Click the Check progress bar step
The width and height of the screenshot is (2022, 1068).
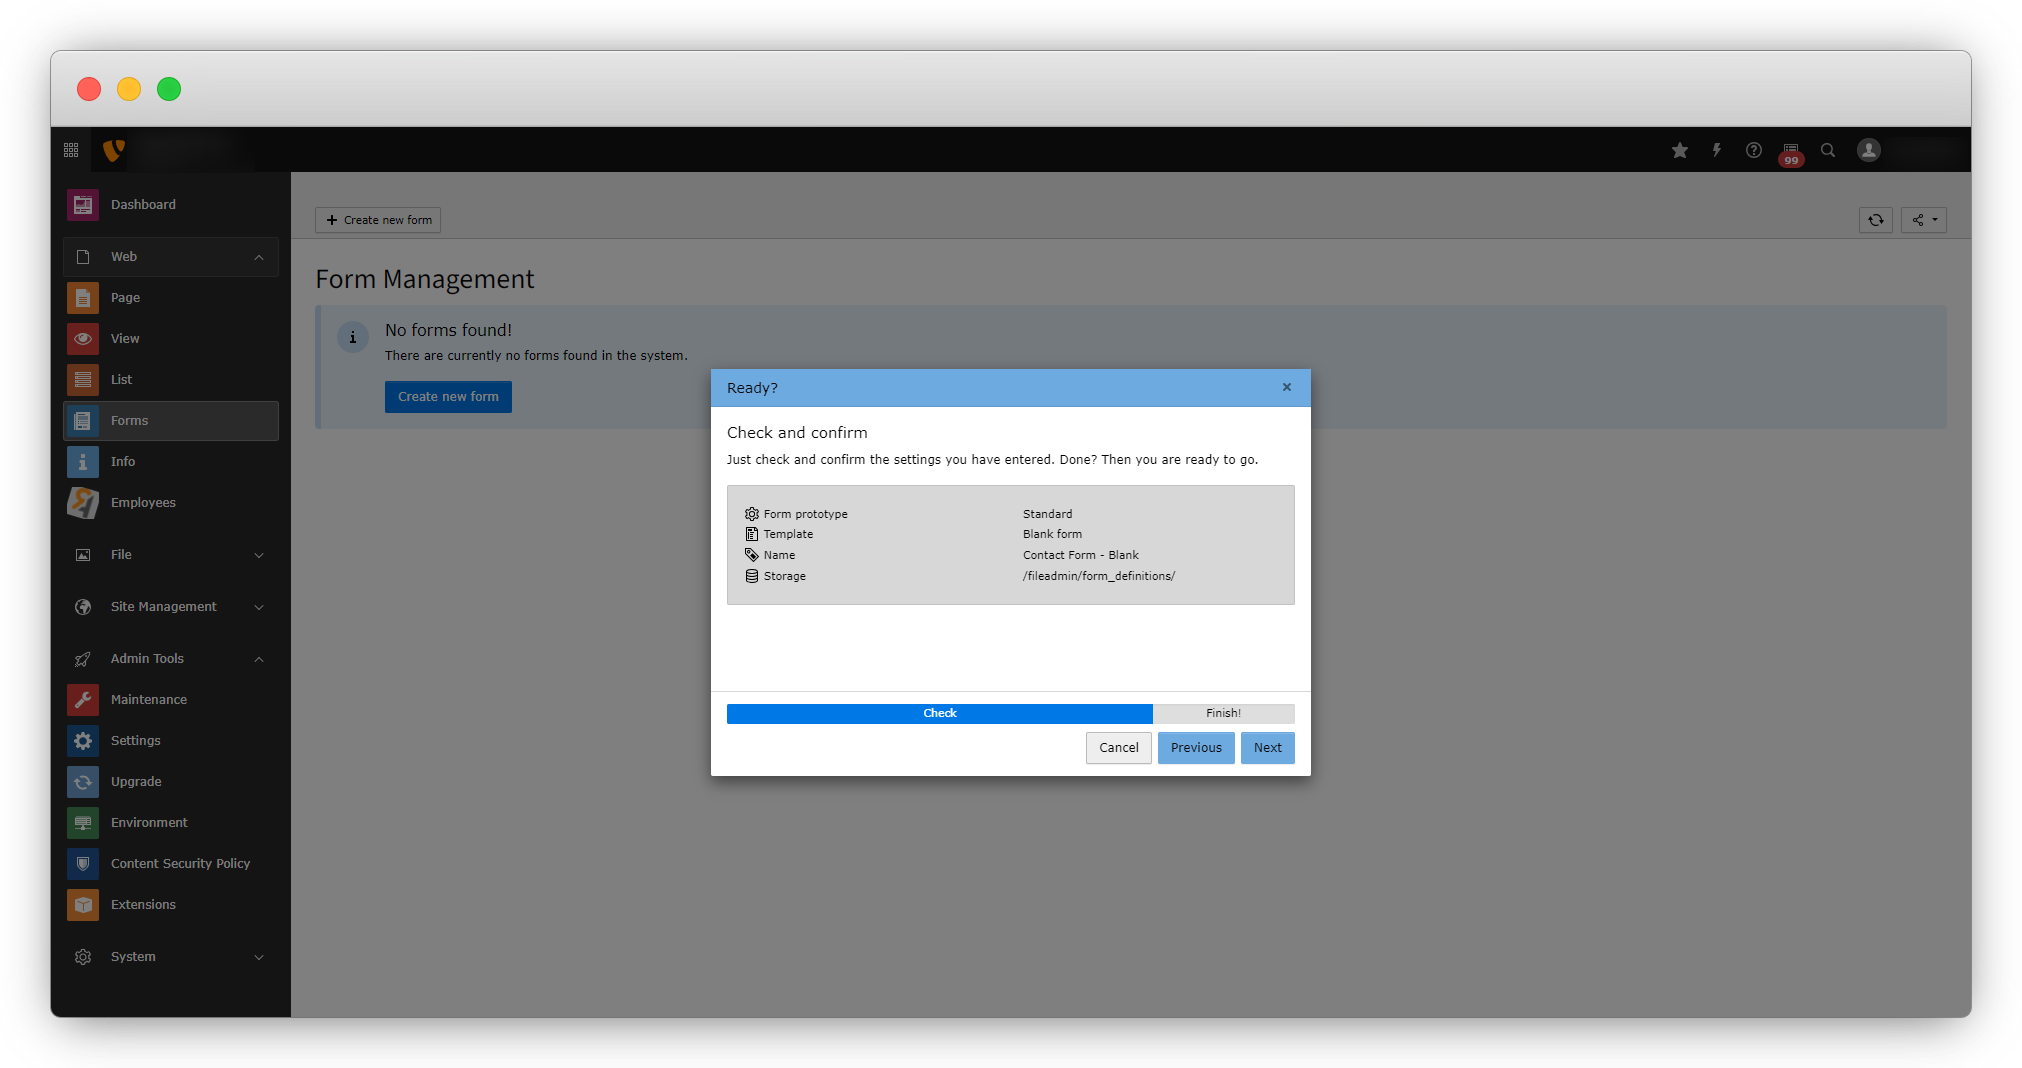[939, 714]
